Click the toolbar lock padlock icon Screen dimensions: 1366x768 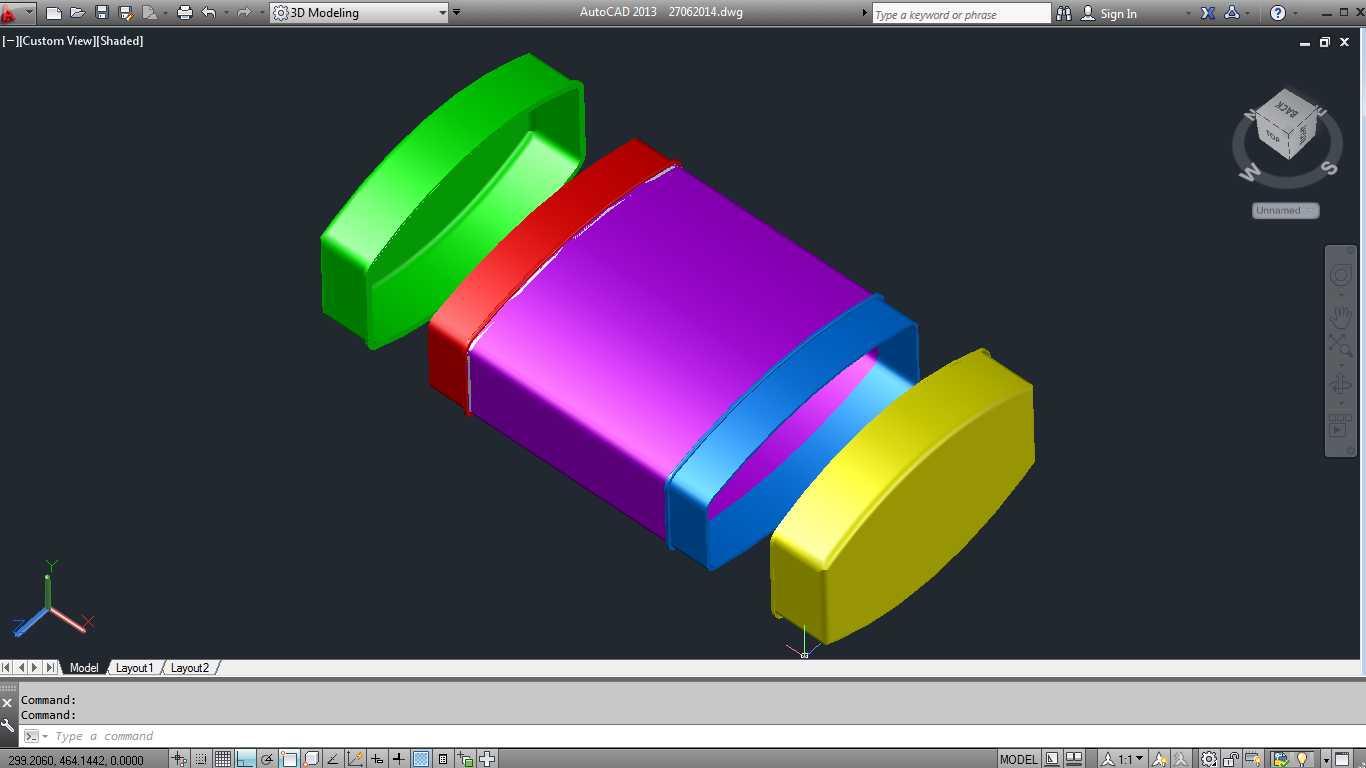(x=1231, y=758)
